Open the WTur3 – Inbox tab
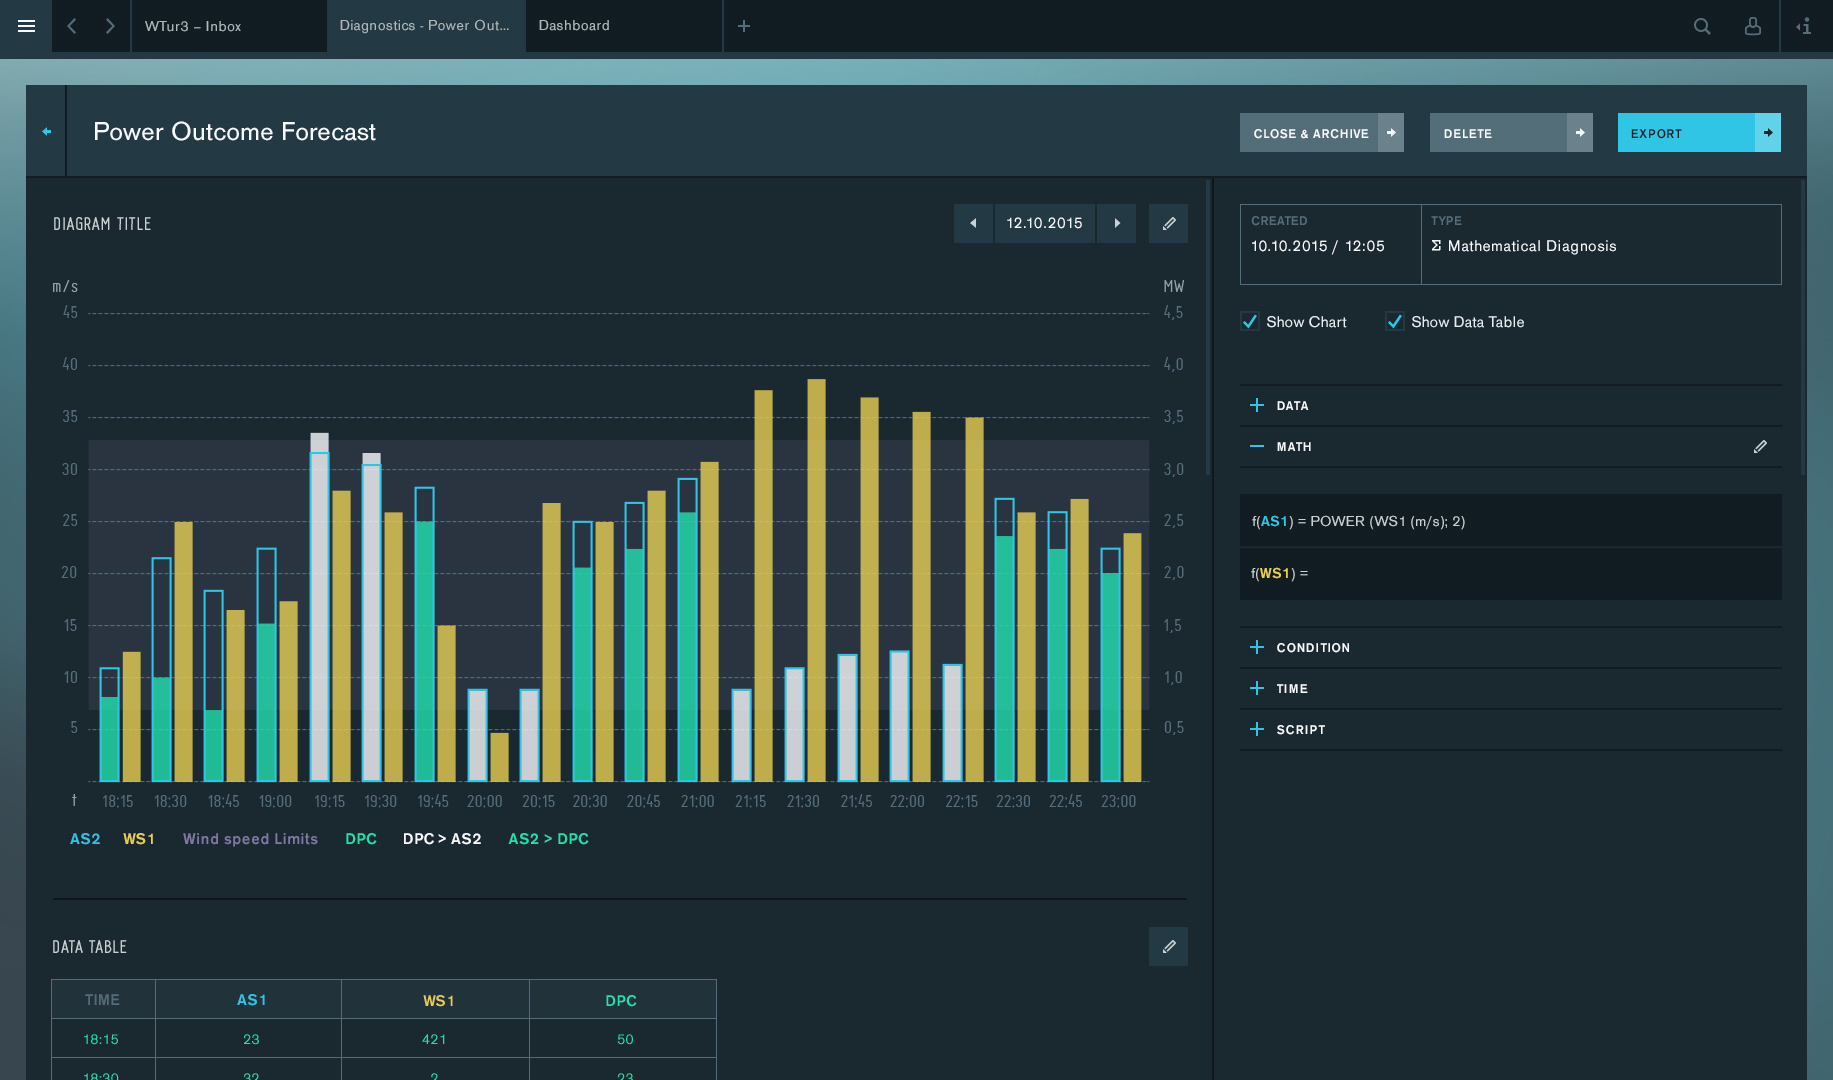The image size is (1833, 1080). pos(193,26)
